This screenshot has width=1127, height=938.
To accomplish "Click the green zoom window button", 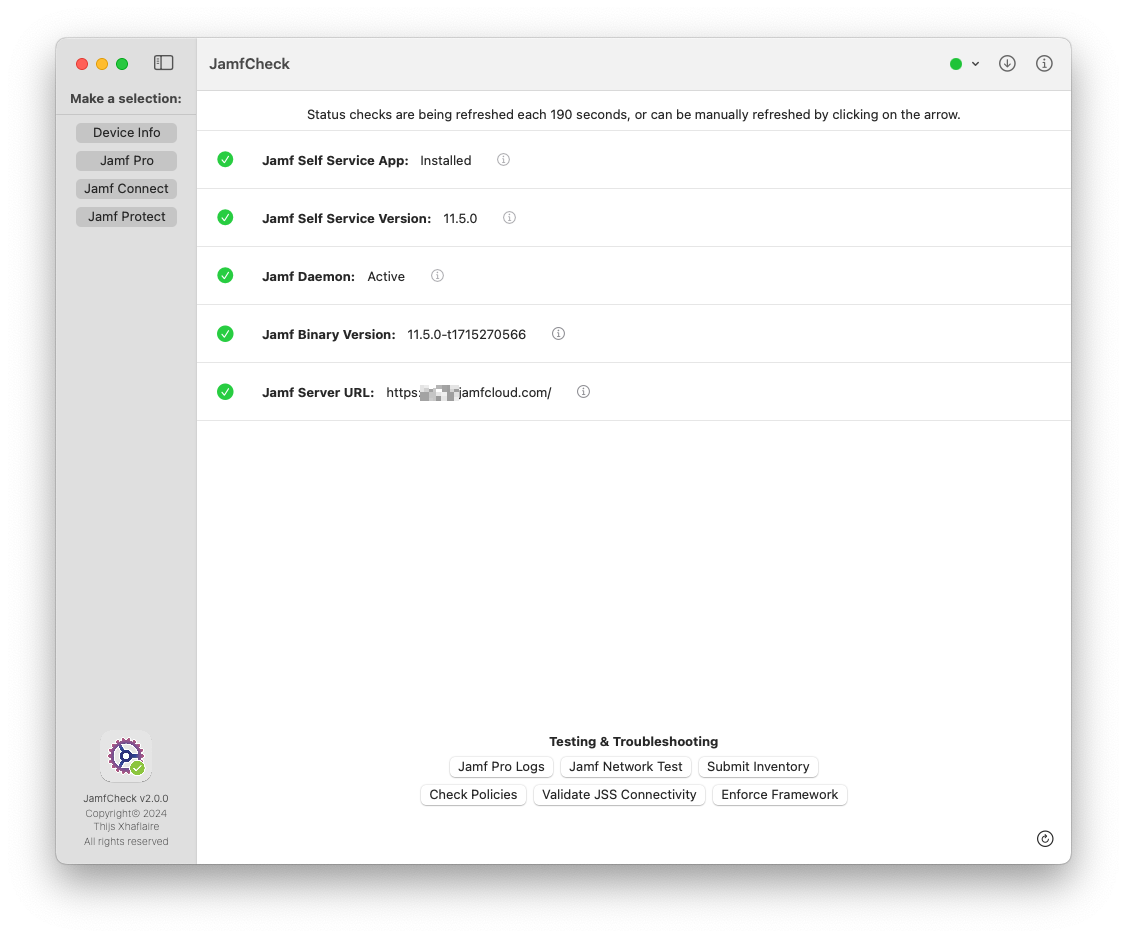I will tap(122, 64).
